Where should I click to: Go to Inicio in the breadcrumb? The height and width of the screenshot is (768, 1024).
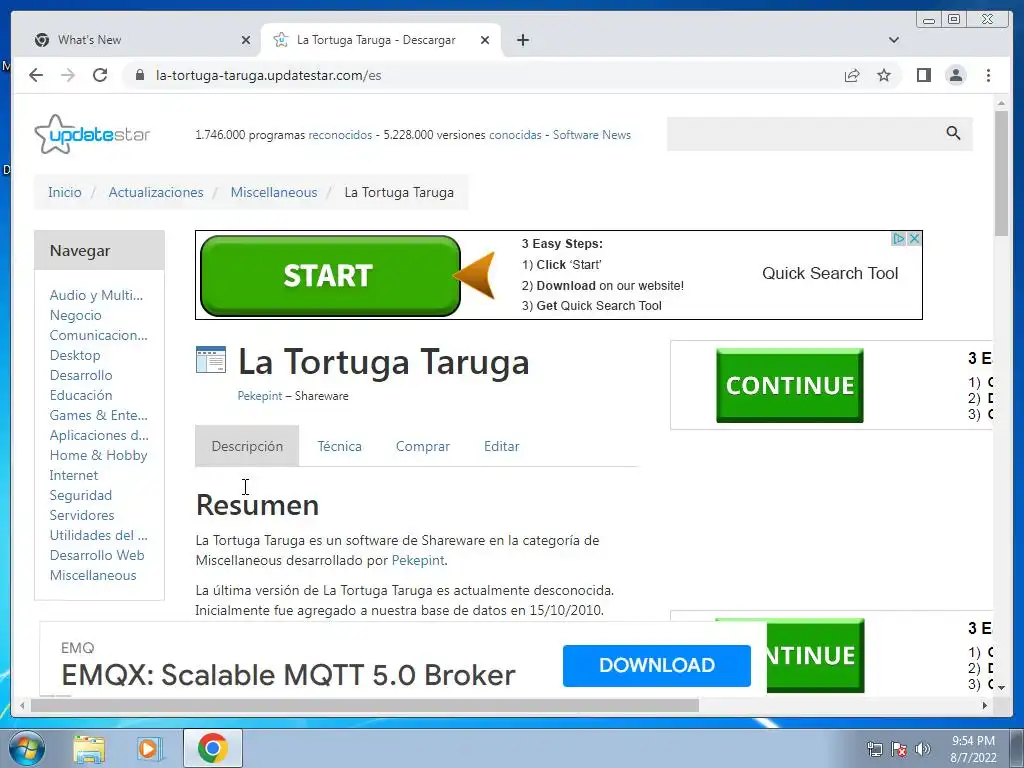pos(65,192)
